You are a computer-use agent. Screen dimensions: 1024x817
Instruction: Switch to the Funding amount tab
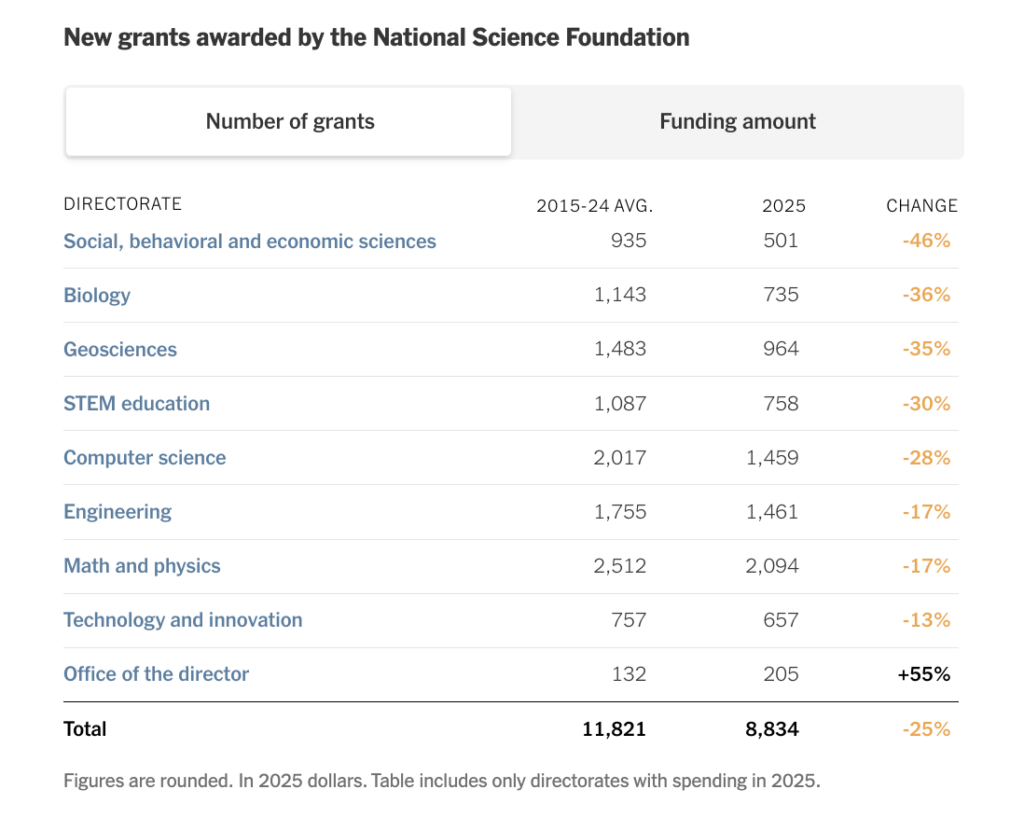737,122
